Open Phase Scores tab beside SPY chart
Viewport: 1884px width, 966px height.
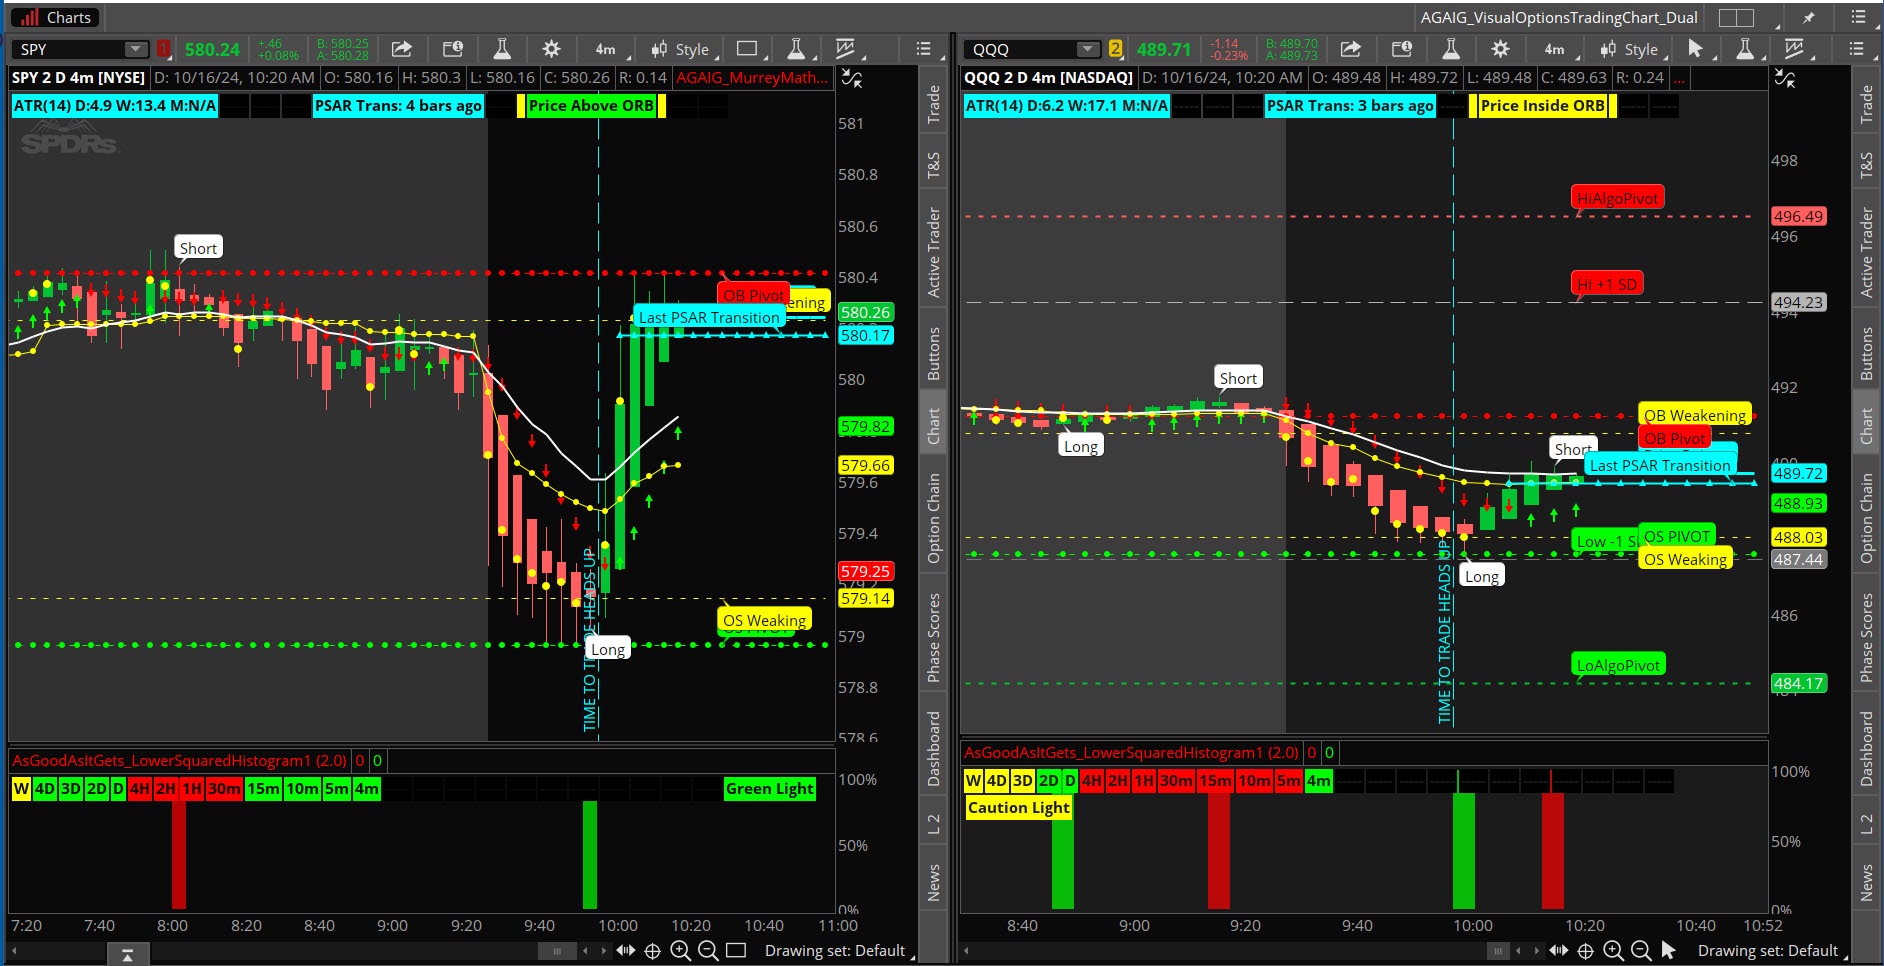(933, 638)
